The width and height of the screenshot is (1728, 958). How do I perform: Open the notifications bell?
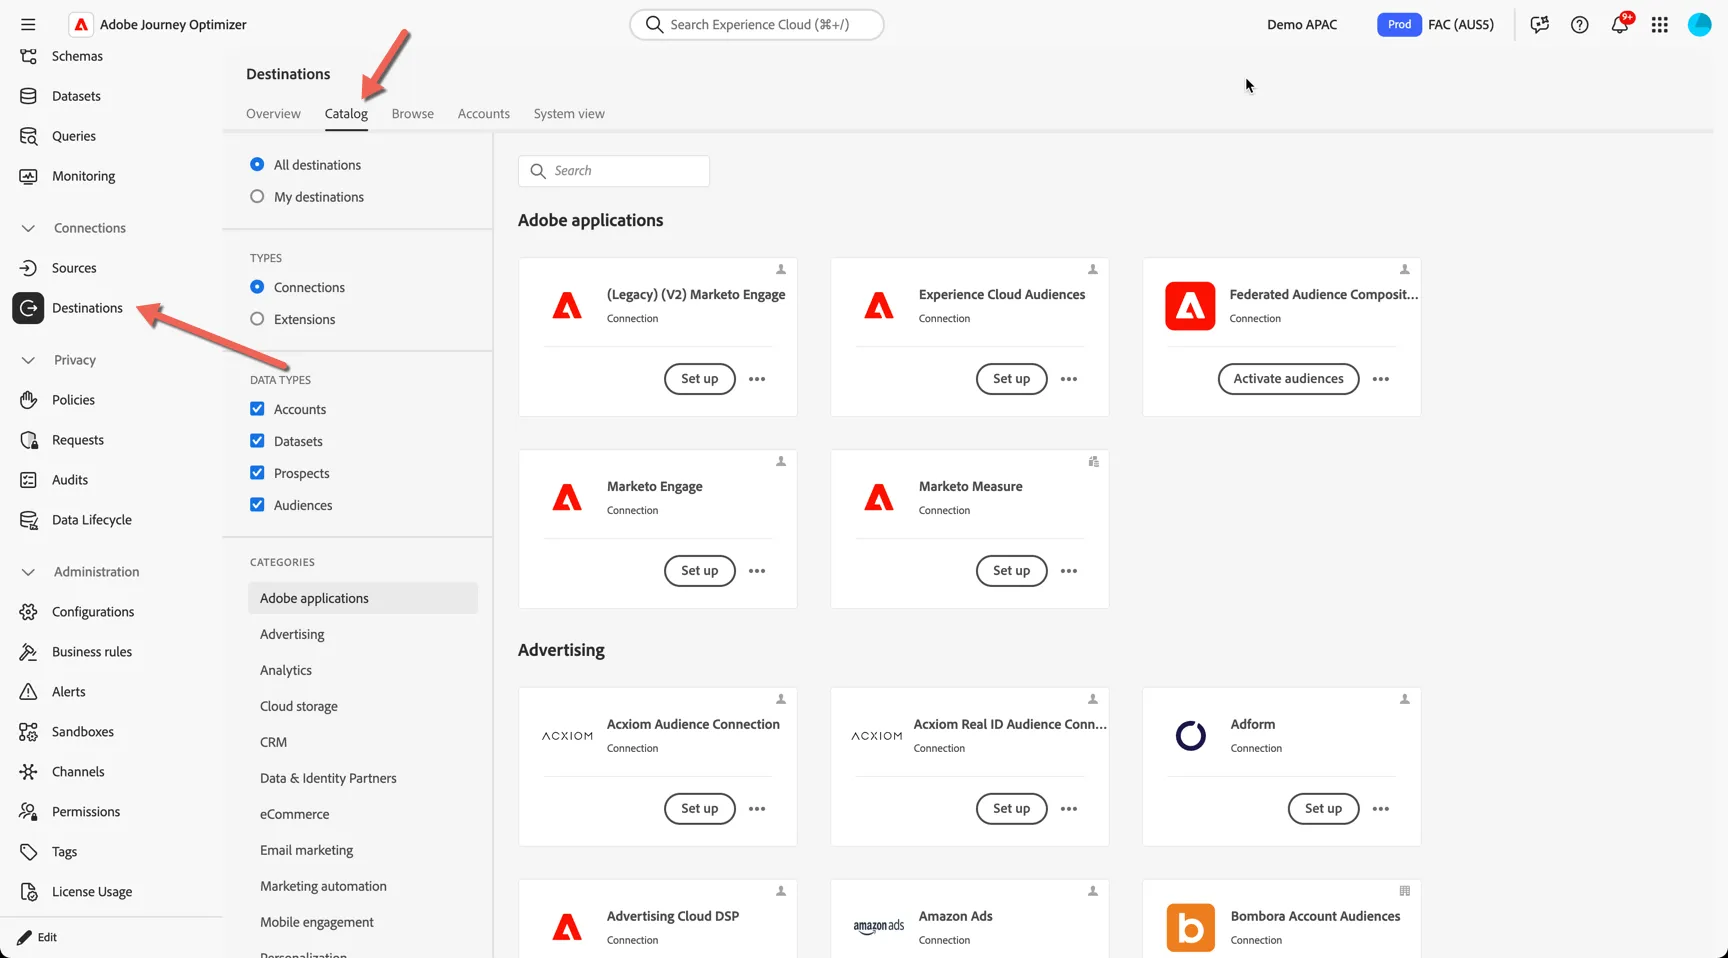[x=1620, y=25]
